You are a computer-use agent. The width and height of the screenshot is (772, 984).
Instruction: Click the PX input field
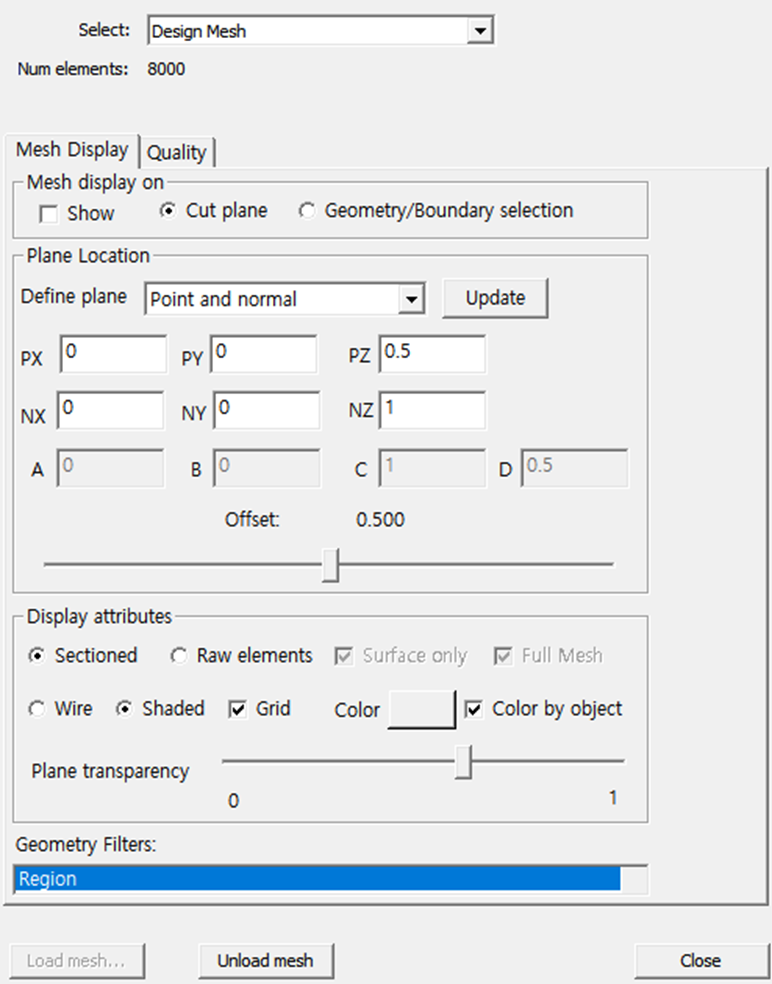click(112, 354)
